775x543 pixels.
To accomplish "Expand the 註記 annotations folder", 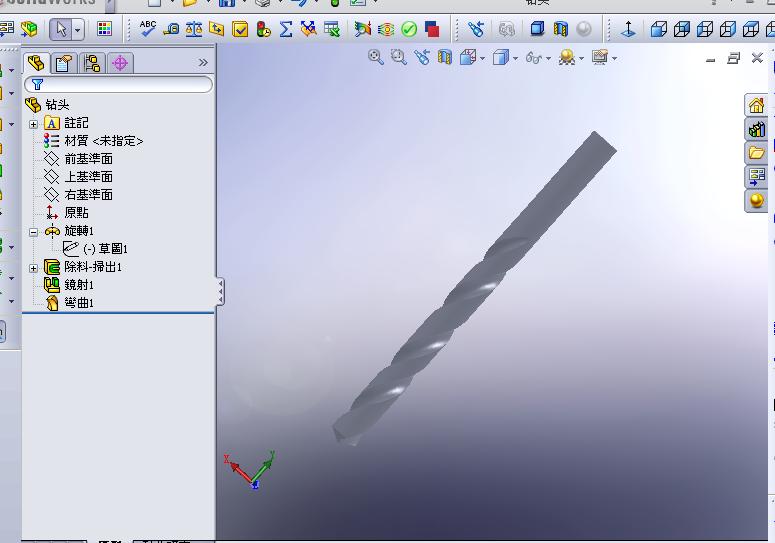I will 33,124.
